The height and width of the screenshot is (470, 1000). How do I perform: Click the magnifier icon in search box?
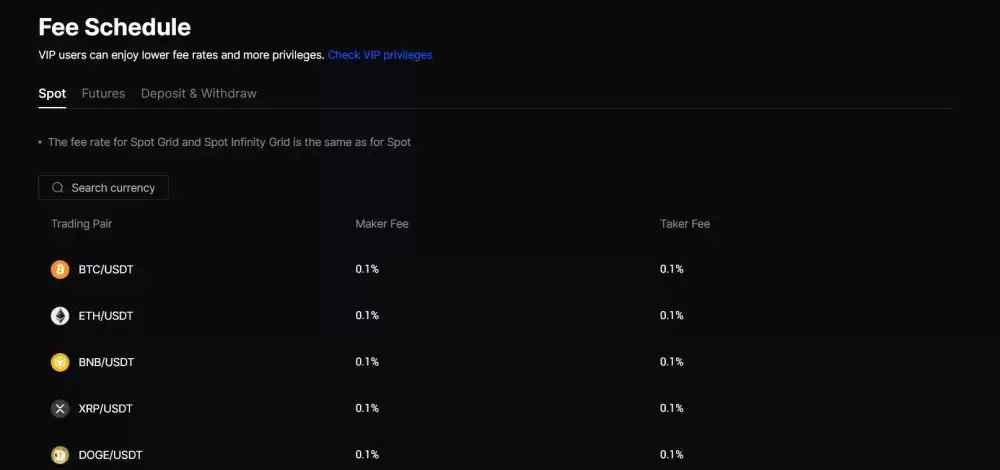[58, 188]
